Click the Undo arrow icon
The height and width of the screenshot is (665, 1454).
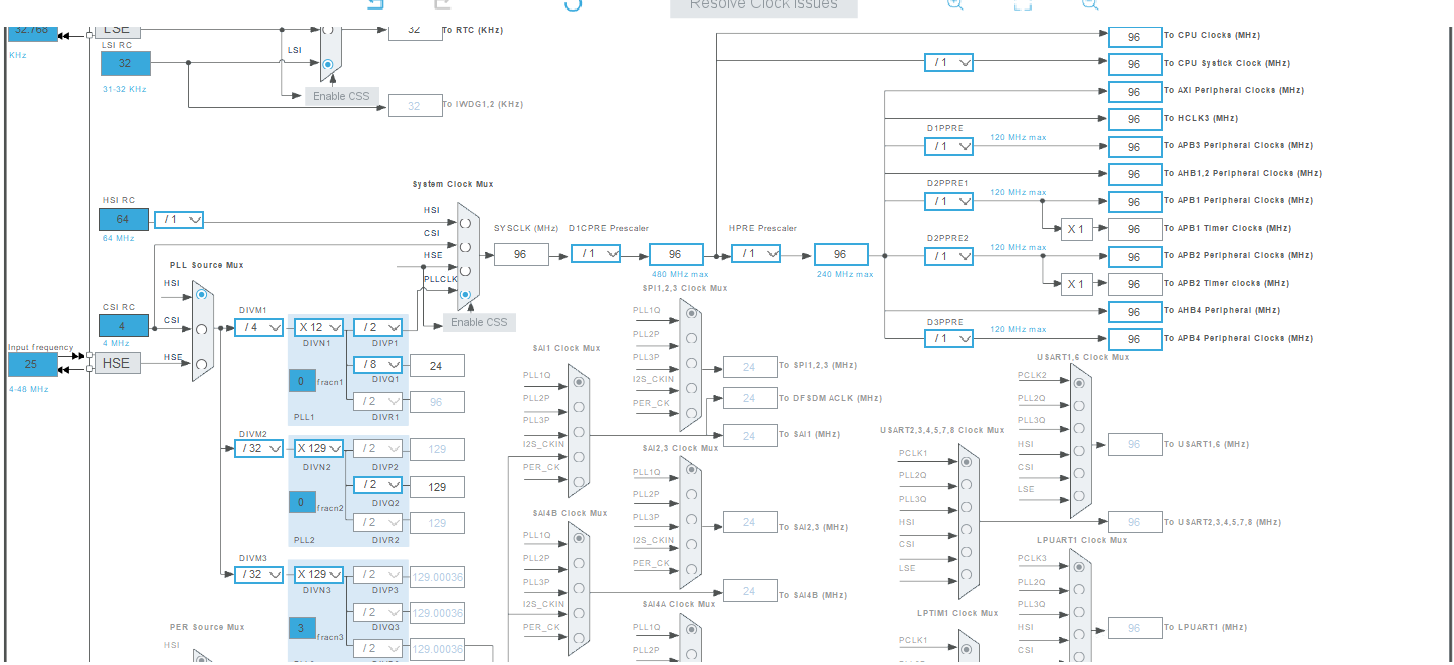point(375,6)
